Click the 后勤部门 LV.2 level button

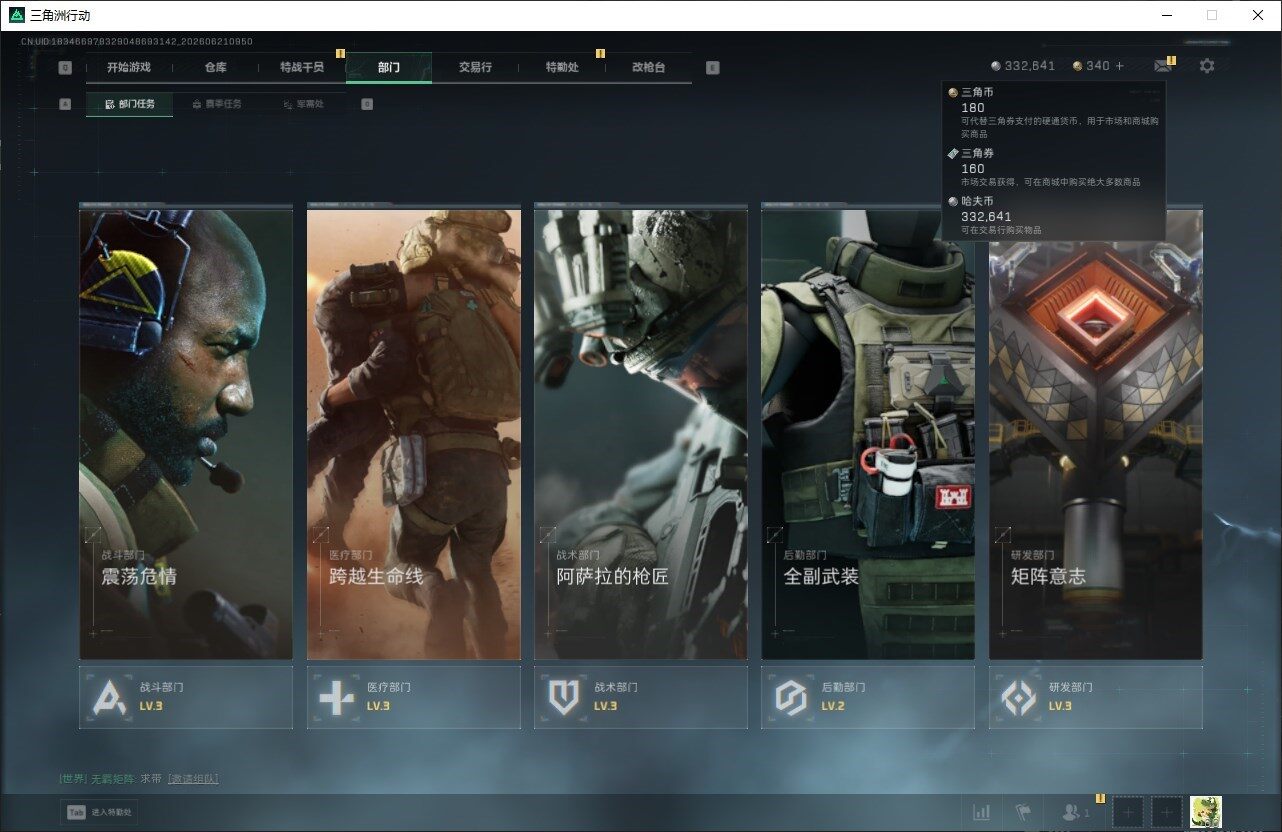tap(868, 697)
